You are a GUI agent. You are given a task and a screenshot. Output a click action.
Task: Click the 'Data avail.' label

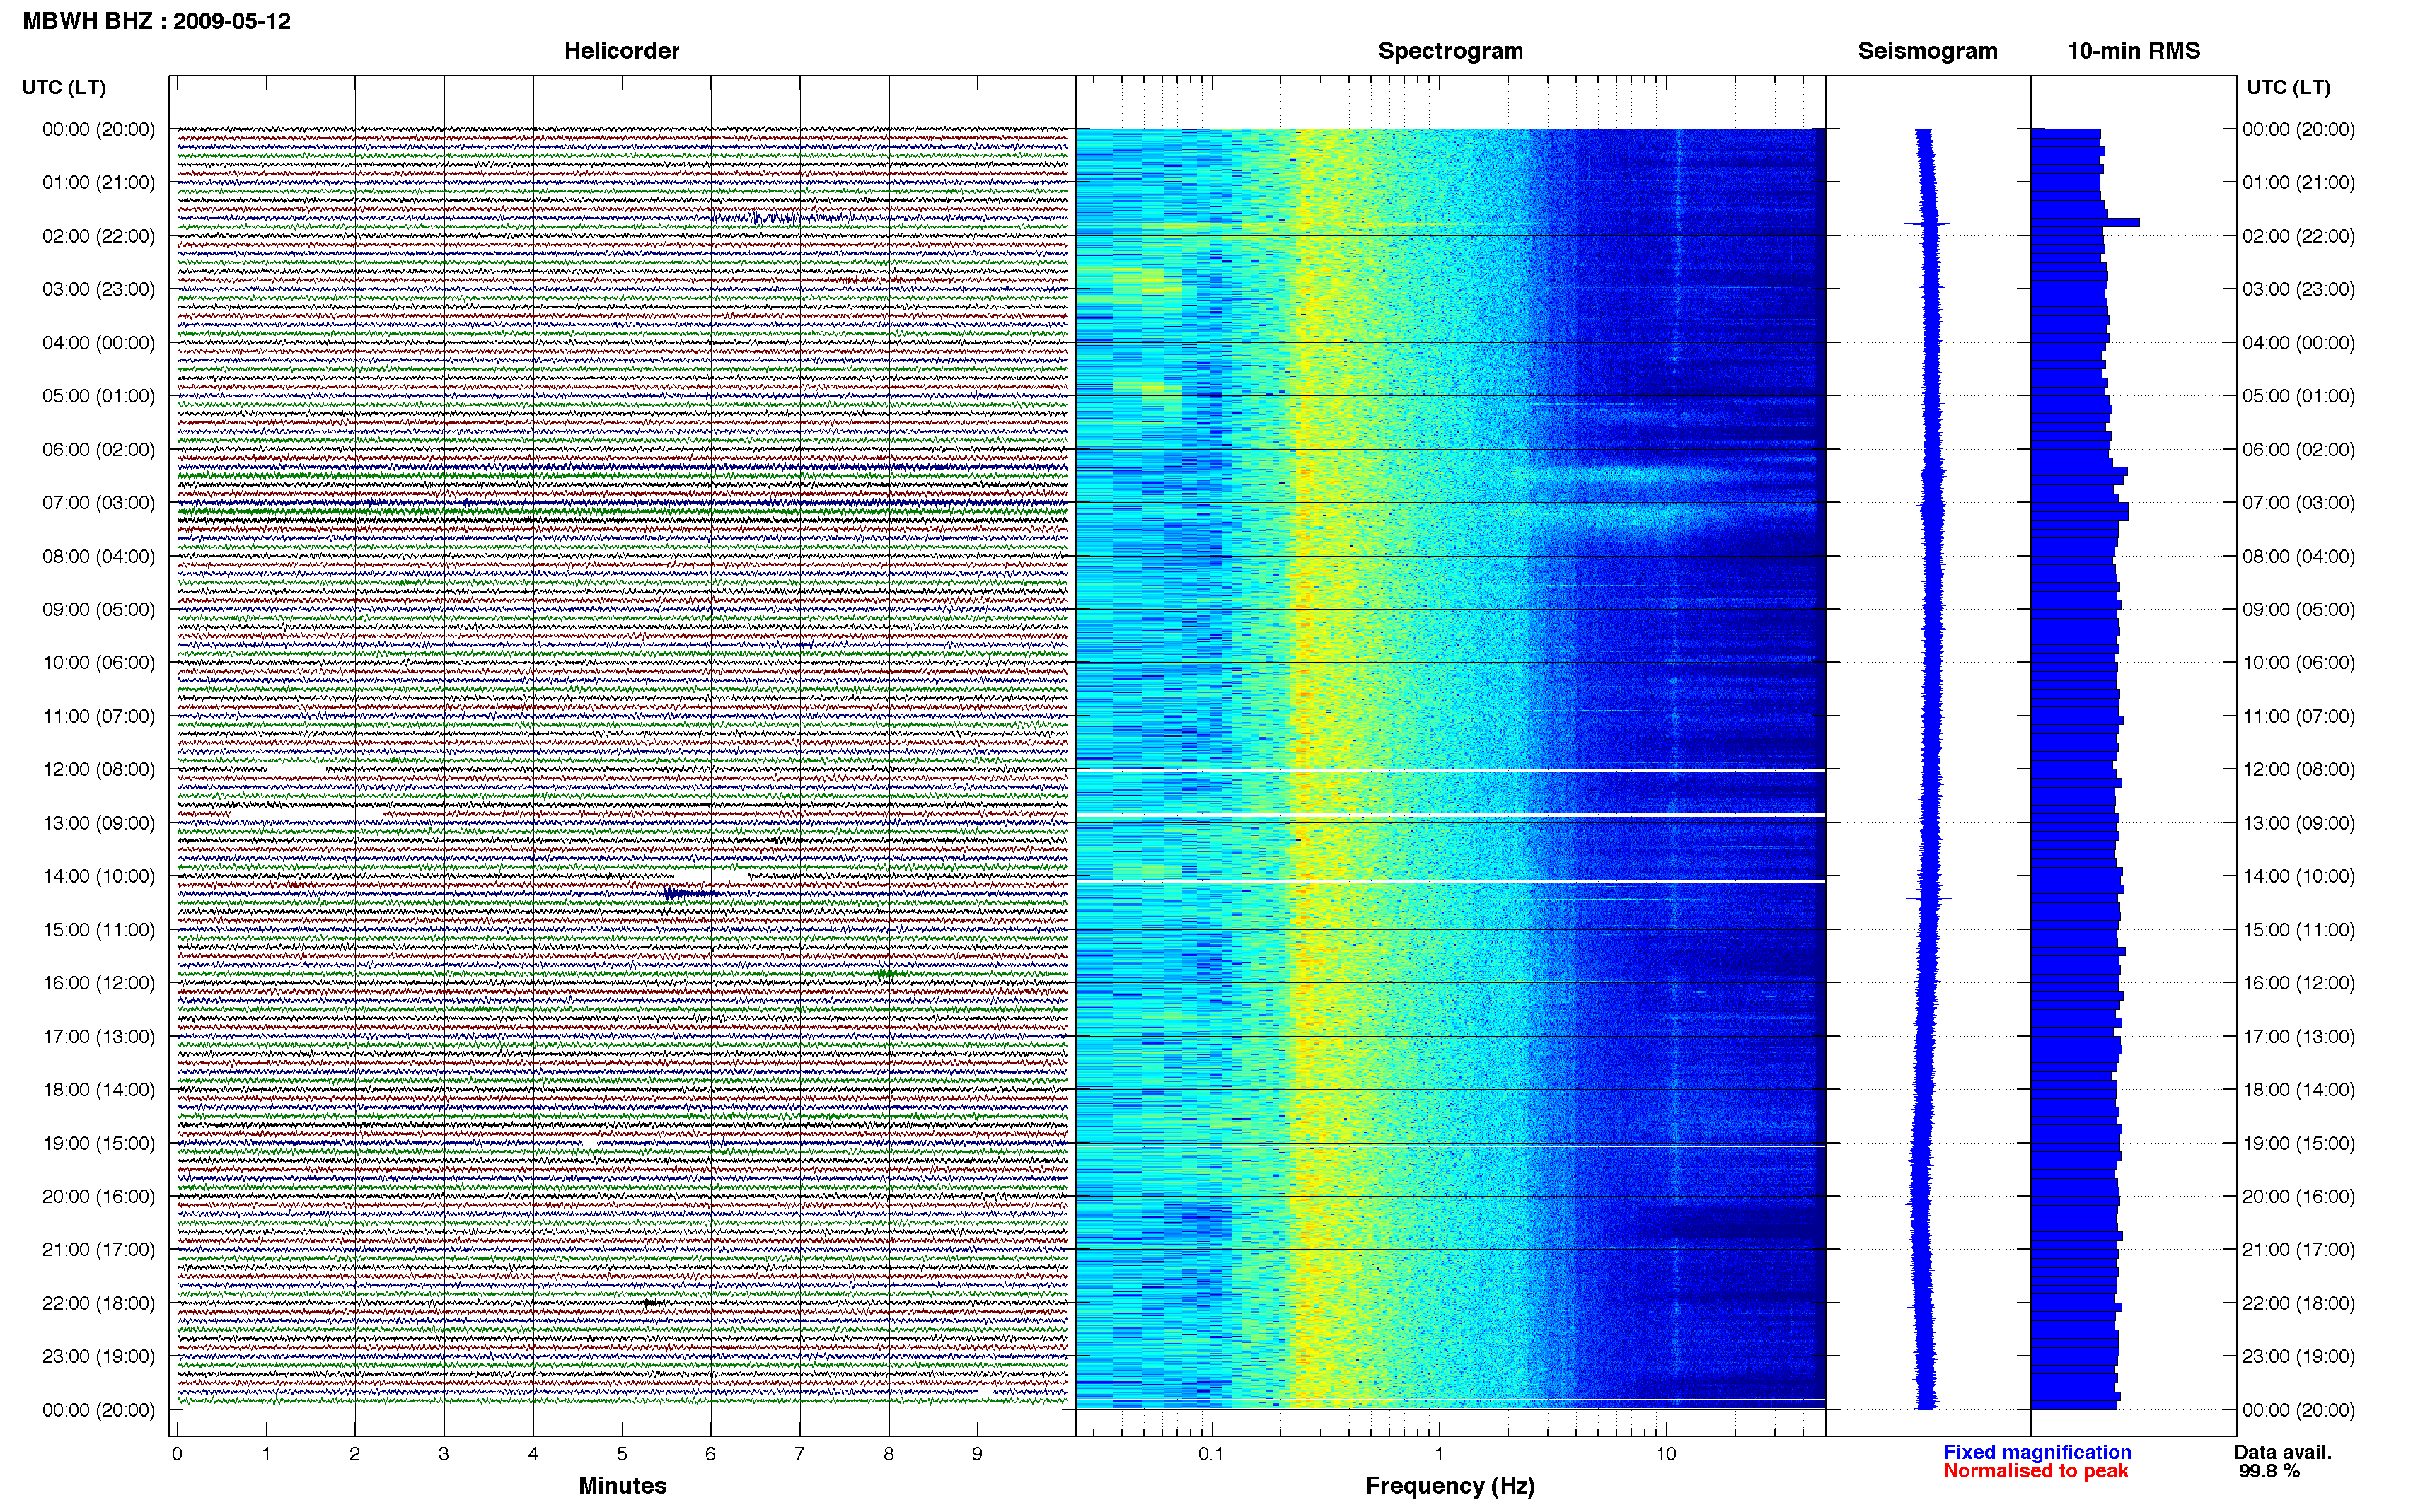pos(2283,1452)
